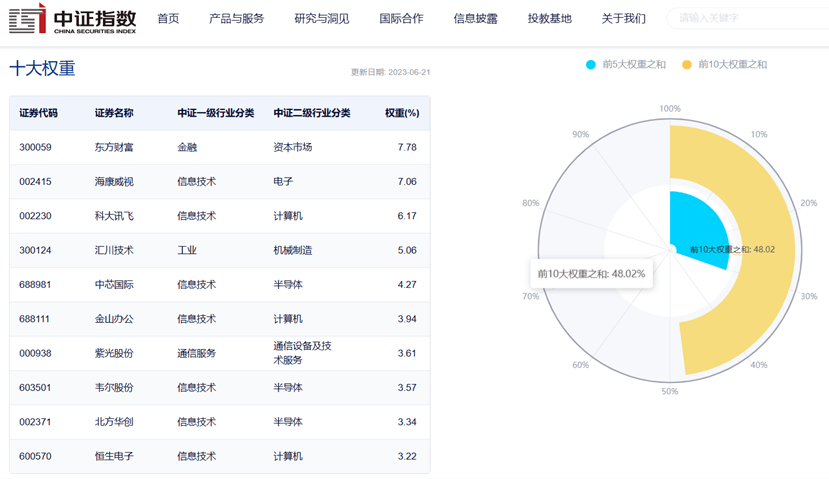Click the China Securities Index logo
The image size is (829, 479).
[72, 19]
